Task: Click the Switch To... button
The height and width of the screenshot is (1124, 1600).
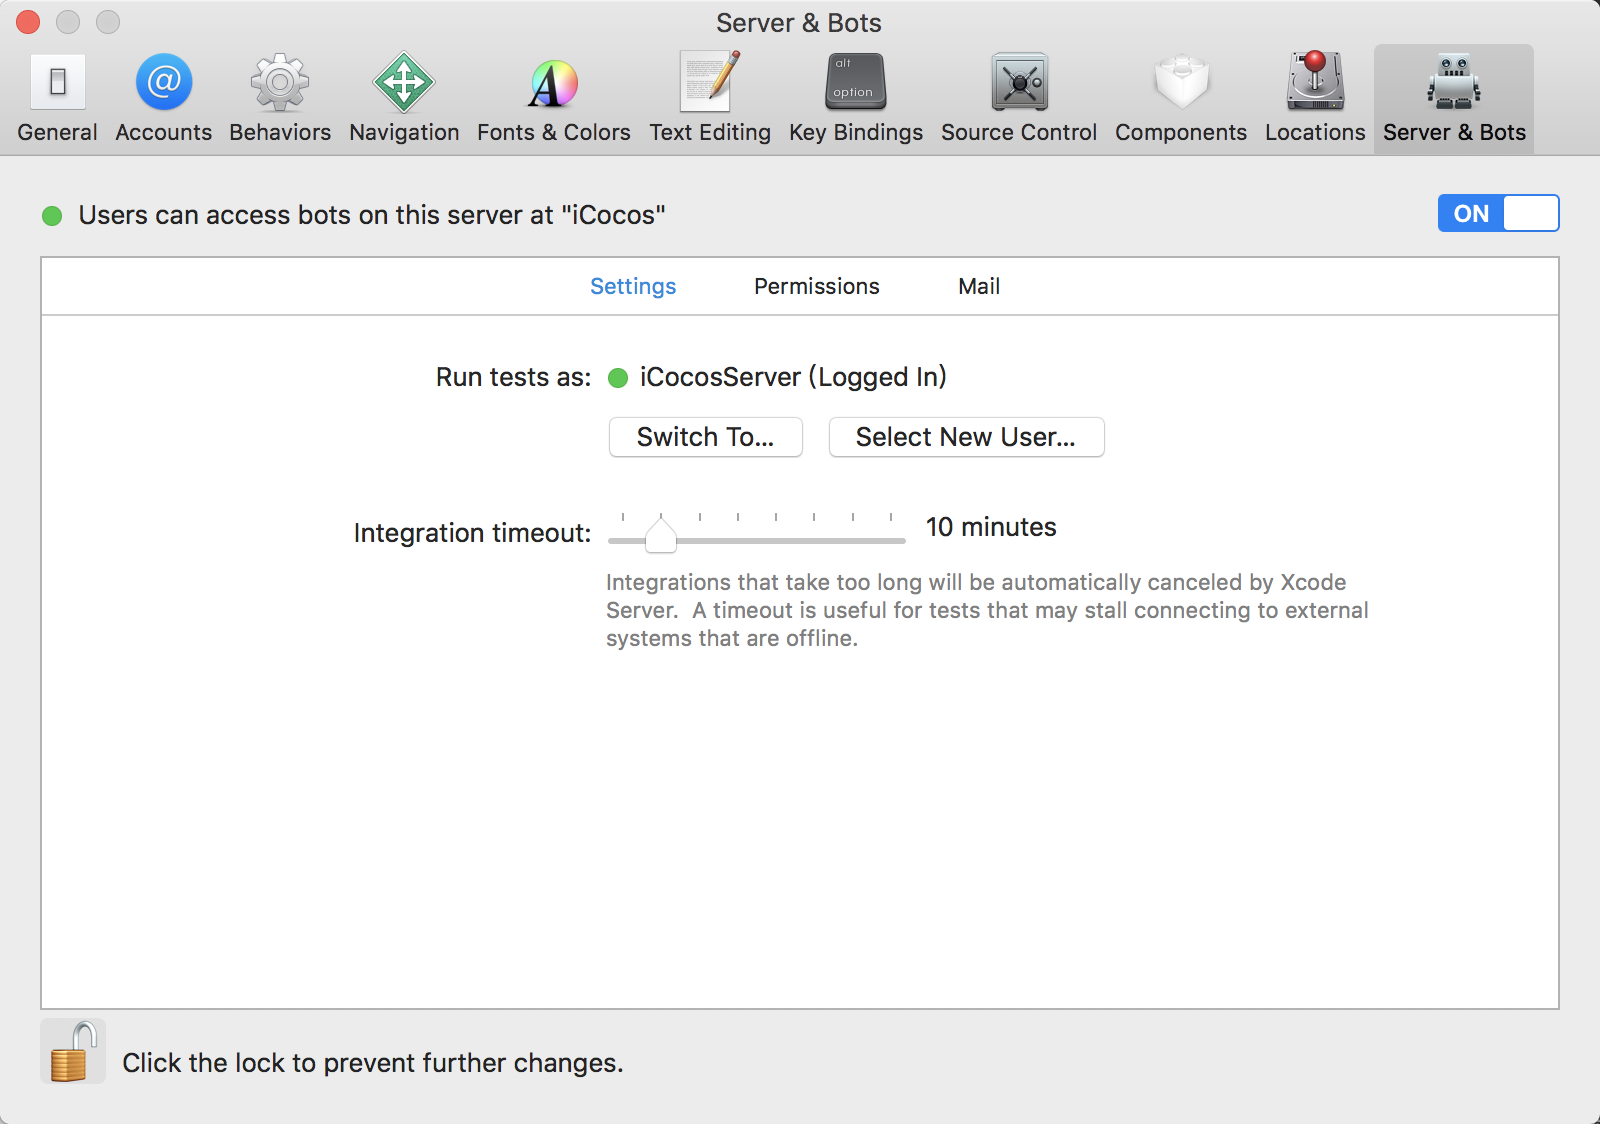Action: [706, 437]
